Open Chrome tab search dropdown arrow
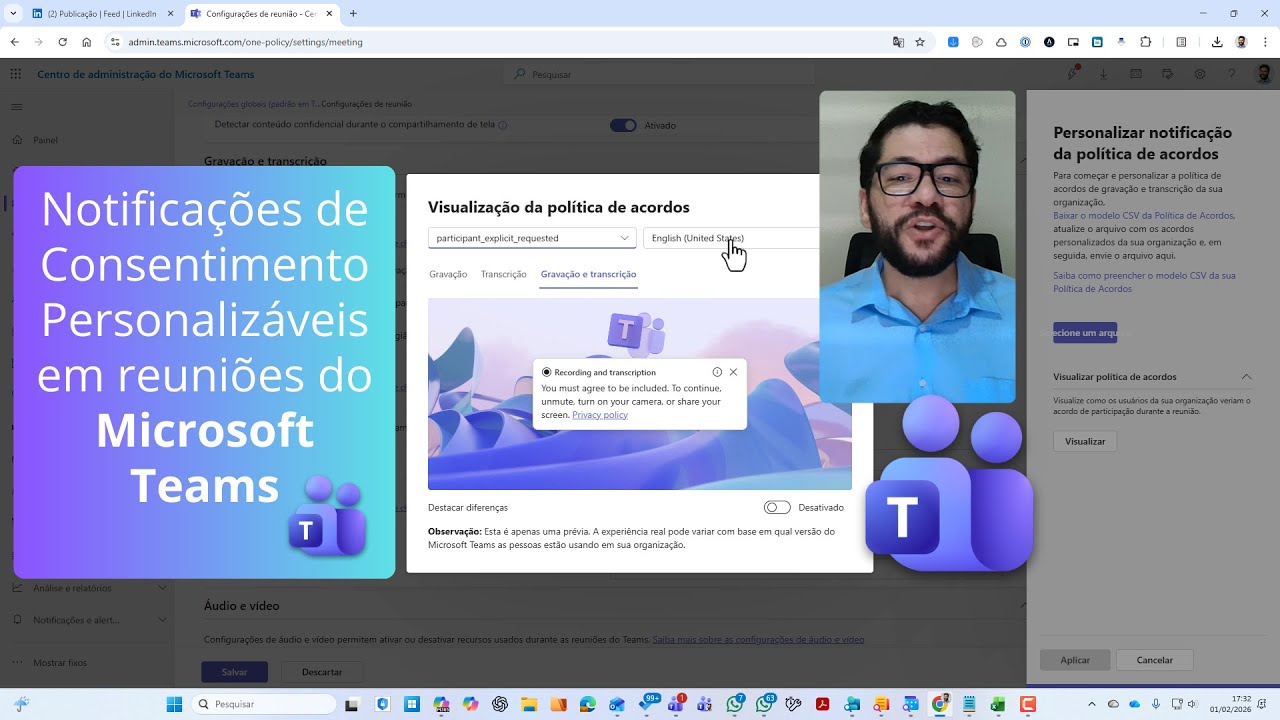1280x720 pixels. coord(13,13)
